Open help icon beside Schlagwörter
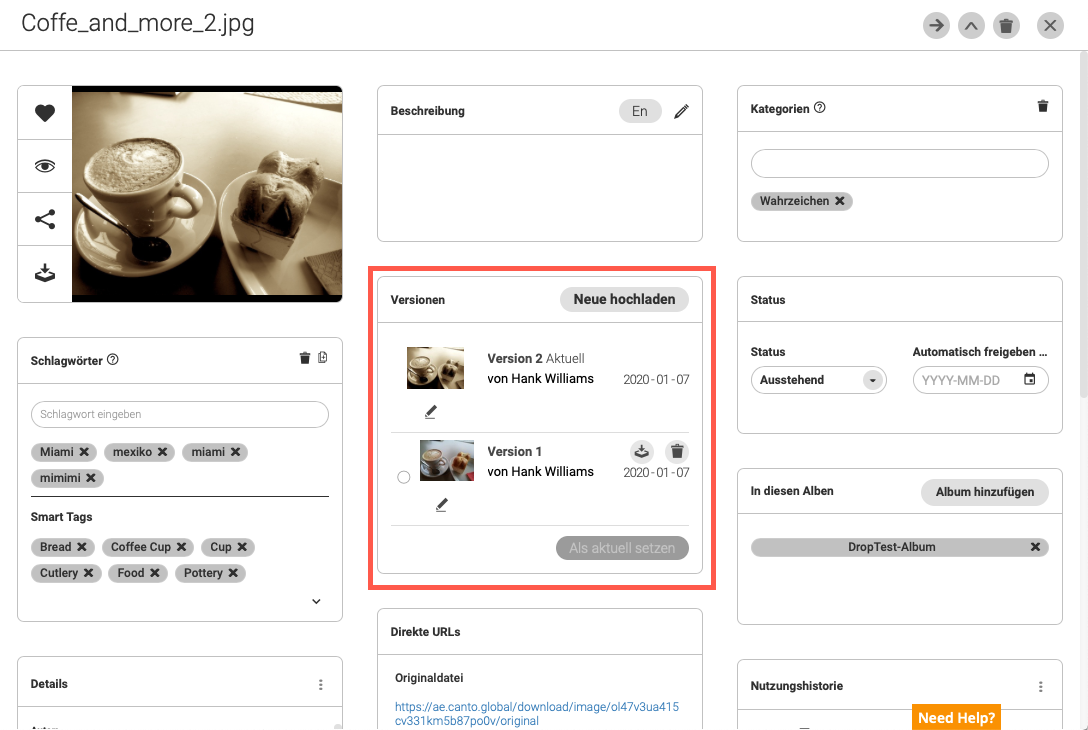This screenshot has width=1088, height=730. (x=113, y=359)
